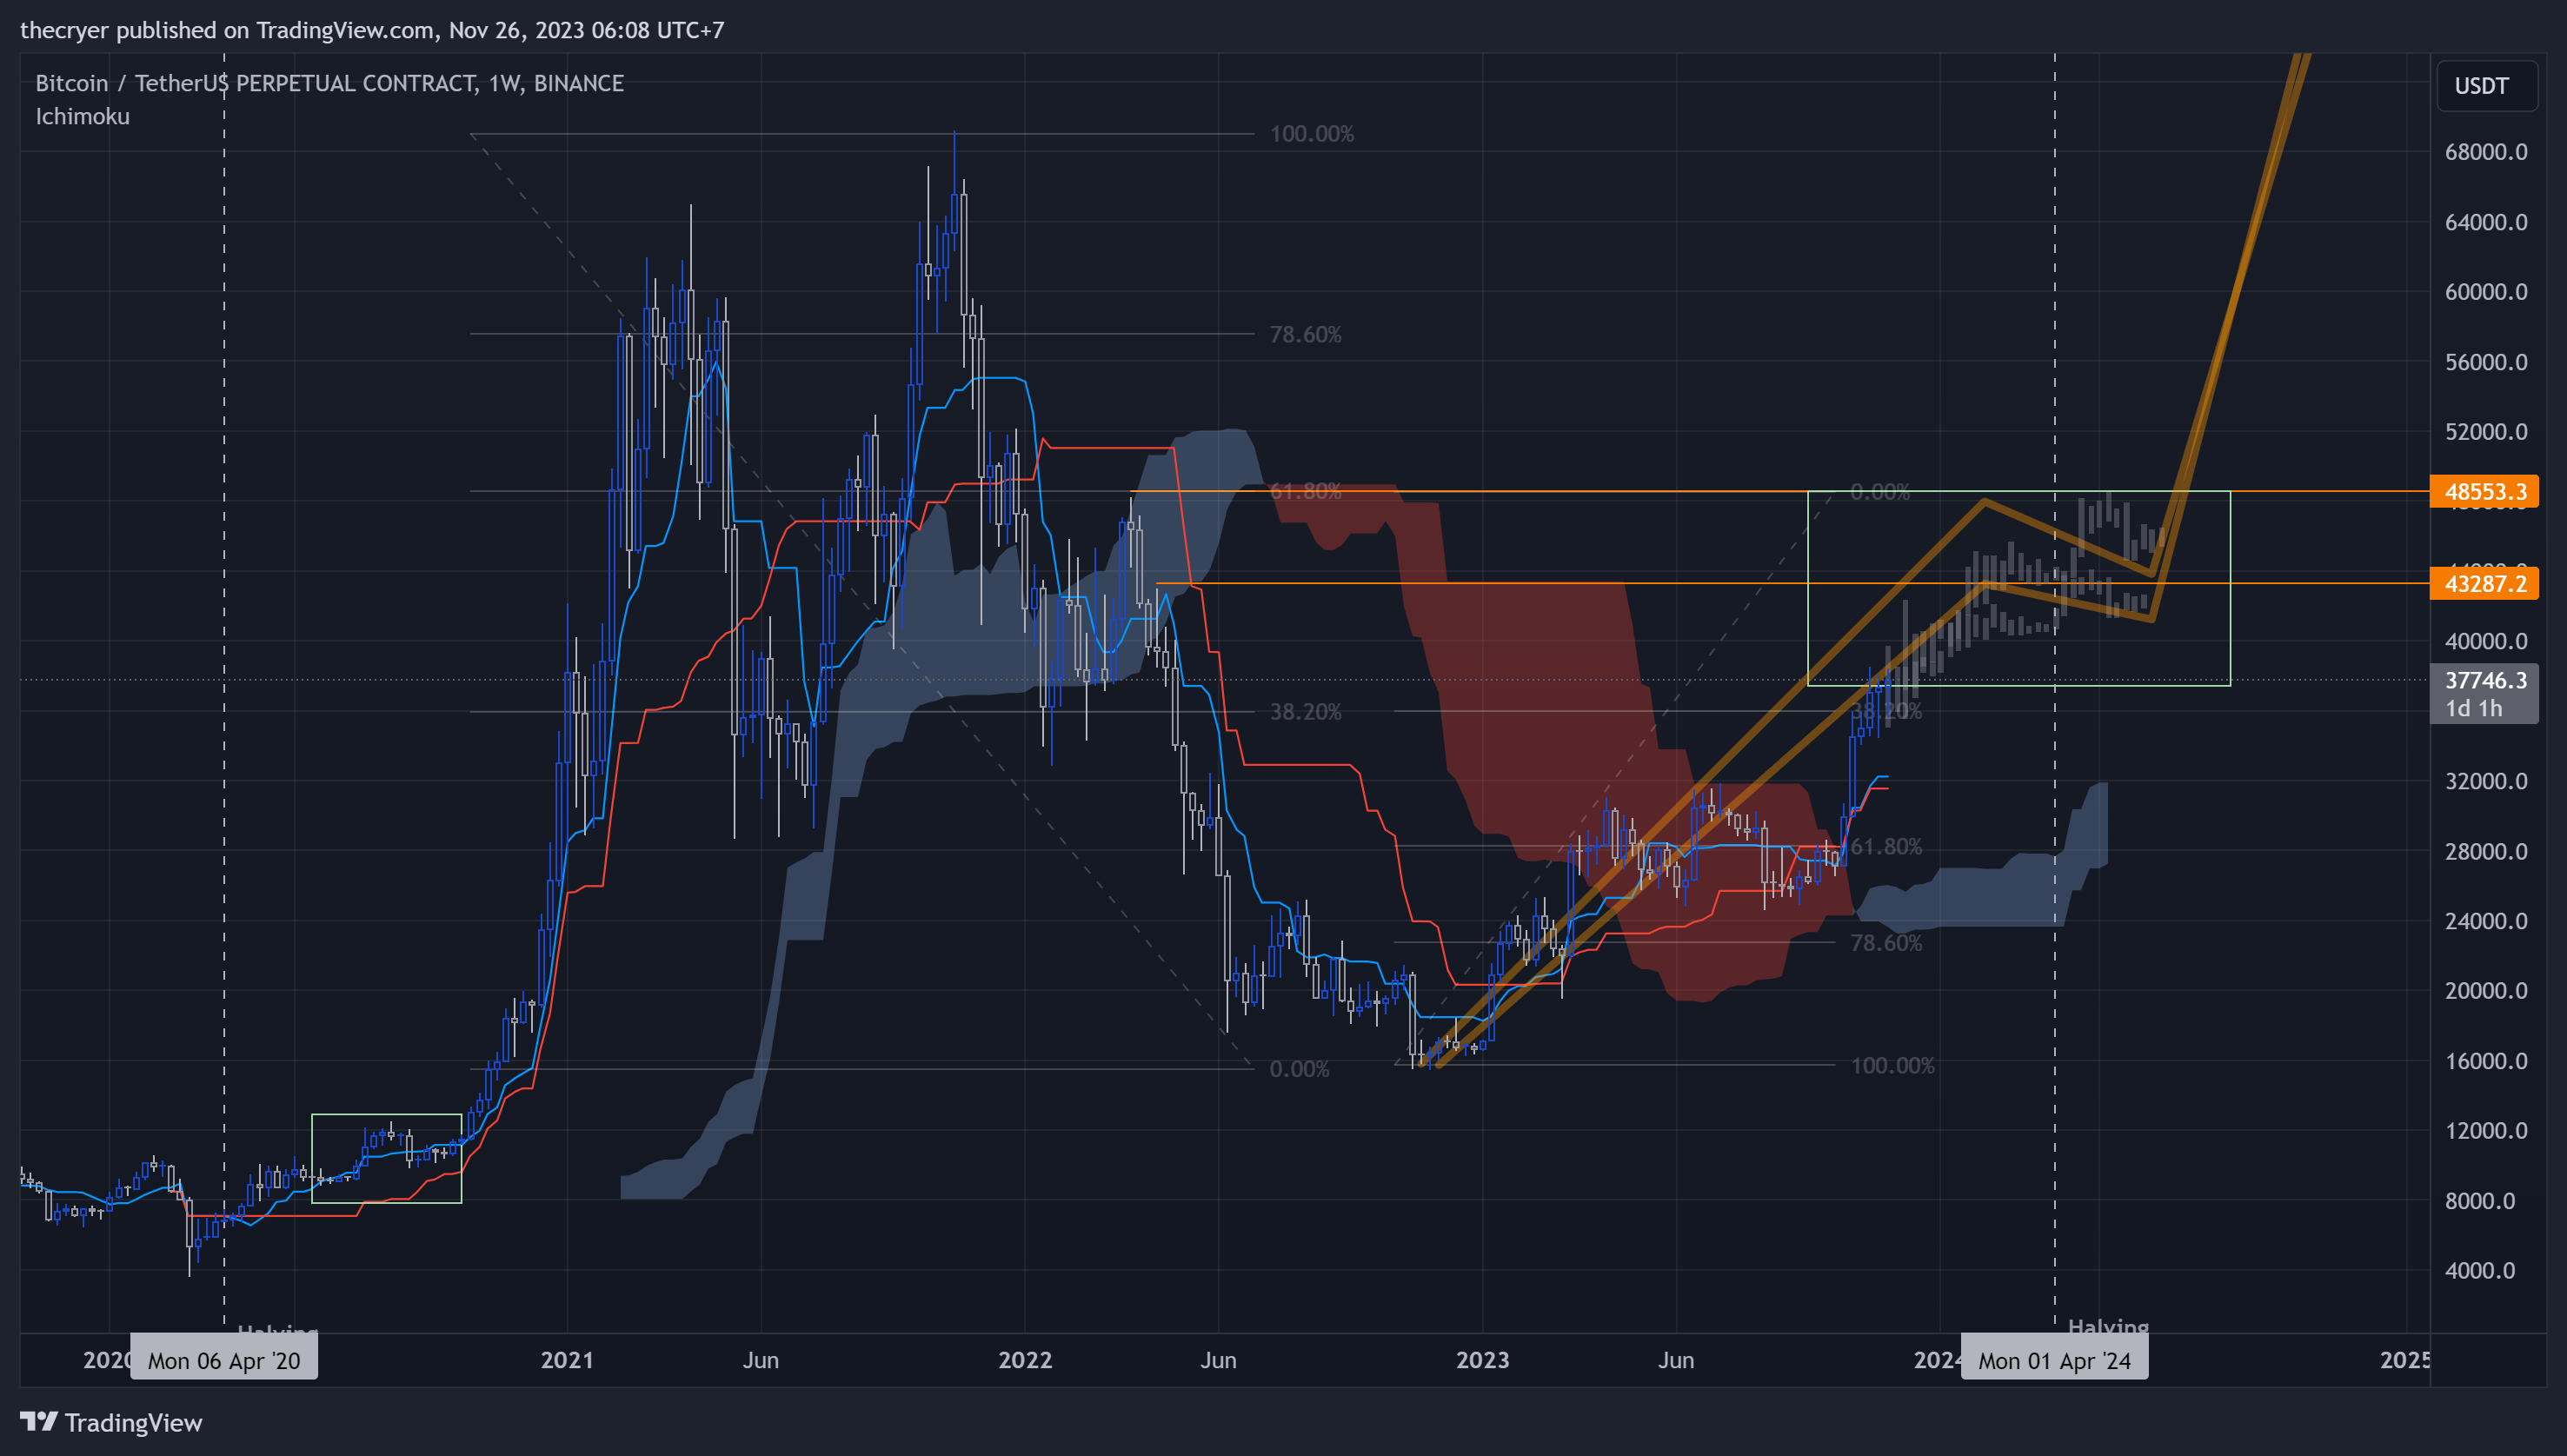The image size is (2567, 1456).
Task: Click the 100.00% Fibonacci label near the all-time high
Action: [x=1312, y=134]
